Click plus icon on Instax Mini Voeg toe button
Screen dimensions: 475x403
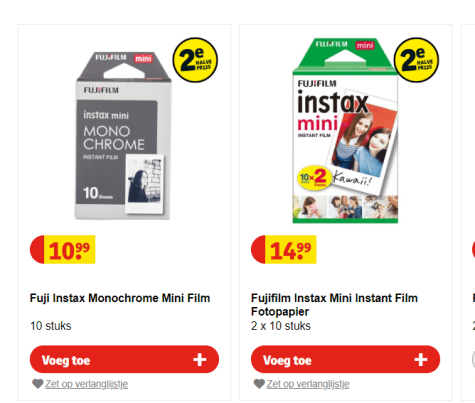click(x=421, y=360)
